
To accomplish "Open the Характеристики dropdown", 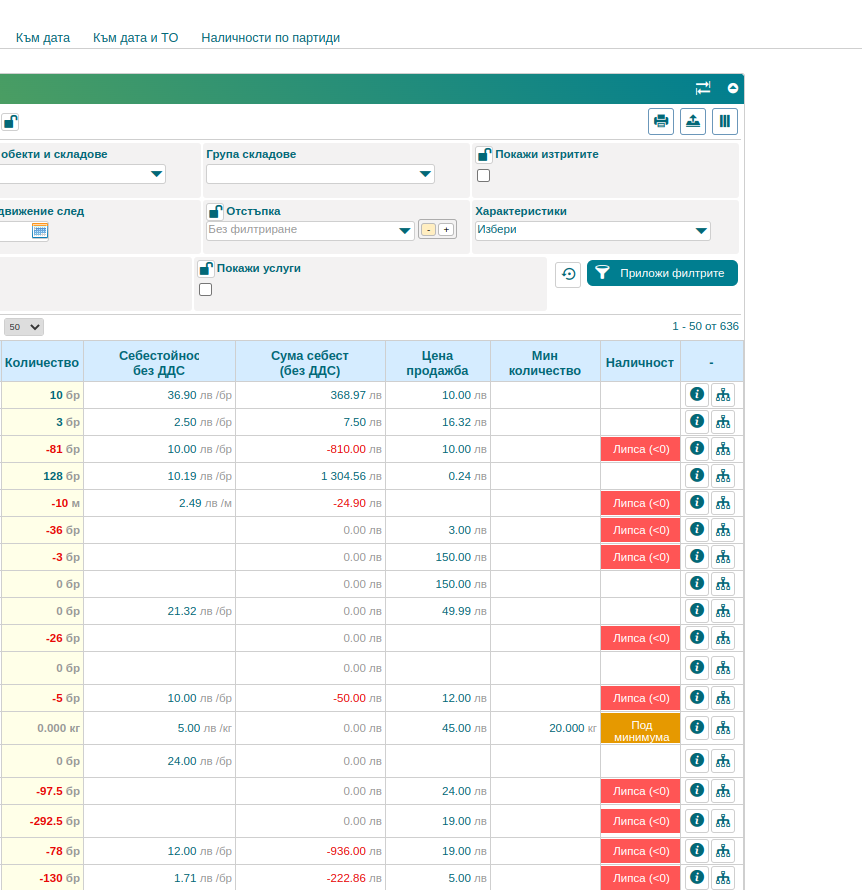I will pyautogui.click(x=592, y=230).
